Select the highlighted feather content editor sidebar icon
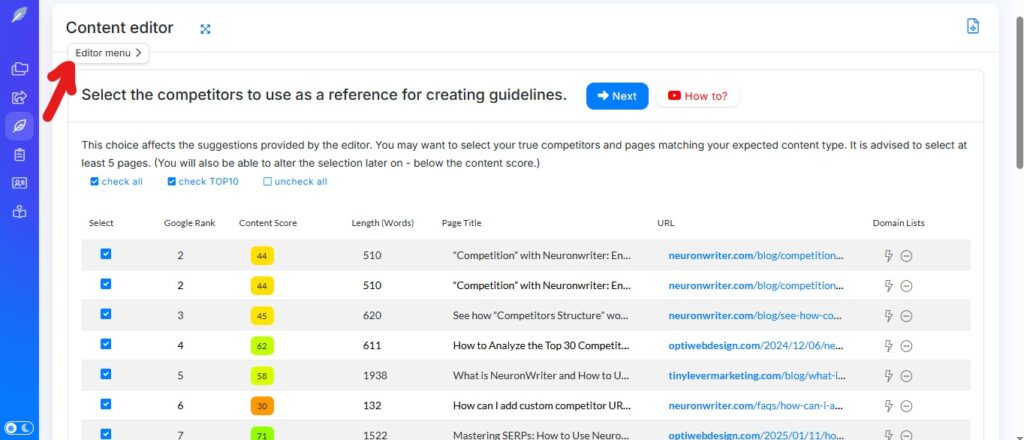This screenshot has width=1024, height=440. (20, 126)
